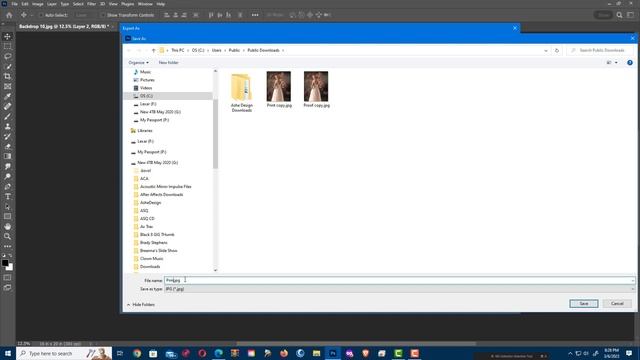The width and height of the screenshot is (640, 360).
Task: Collapse folders with Hide Folders
Action: tap(141, 304)
